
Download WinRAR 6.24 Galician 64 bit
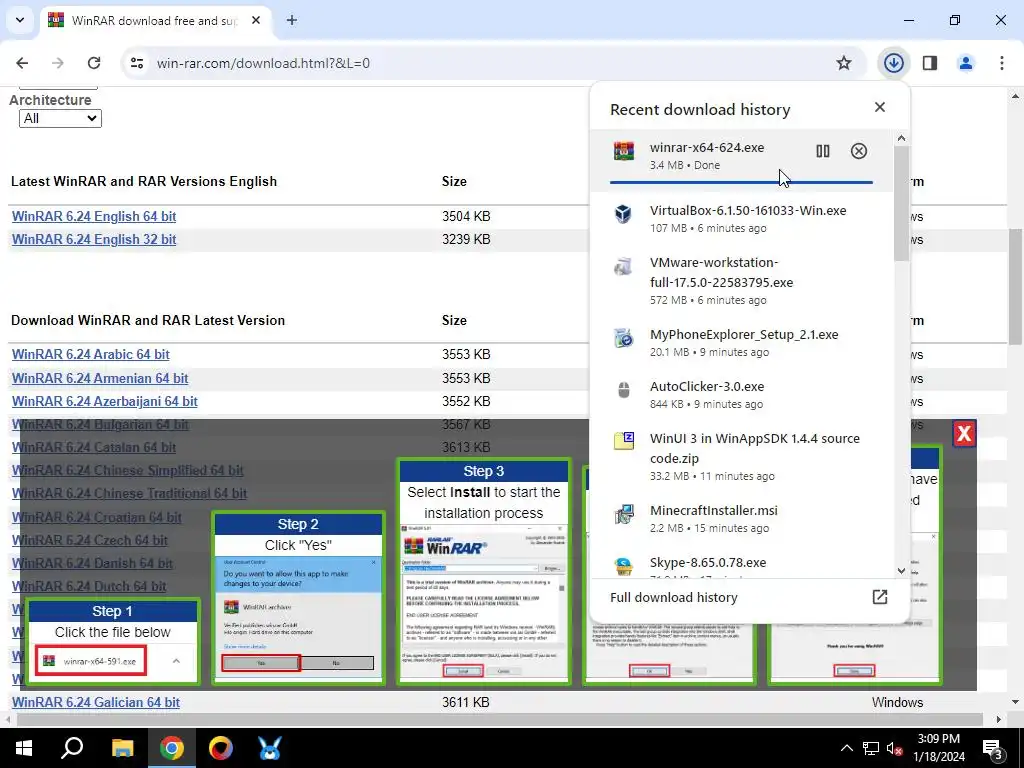(96, 702)
